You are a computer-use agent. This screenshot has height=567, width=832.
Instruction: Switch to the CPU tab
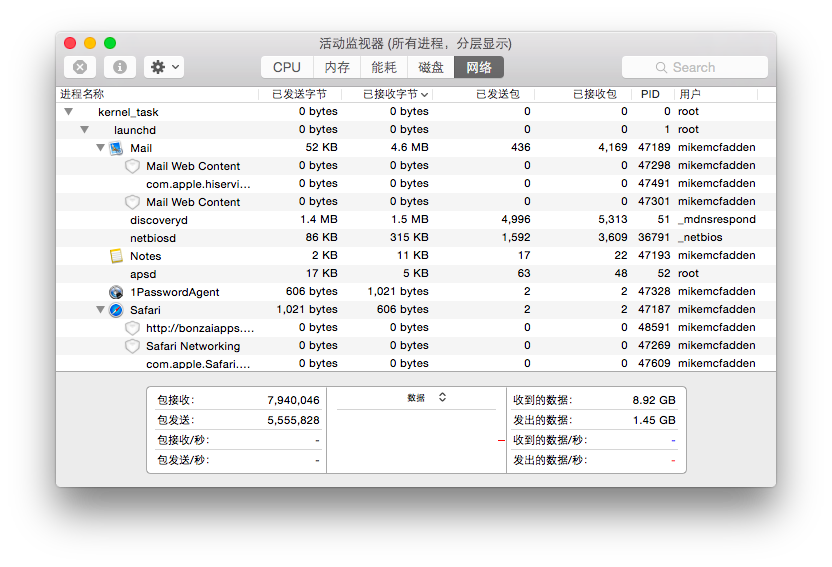(287, 67)
